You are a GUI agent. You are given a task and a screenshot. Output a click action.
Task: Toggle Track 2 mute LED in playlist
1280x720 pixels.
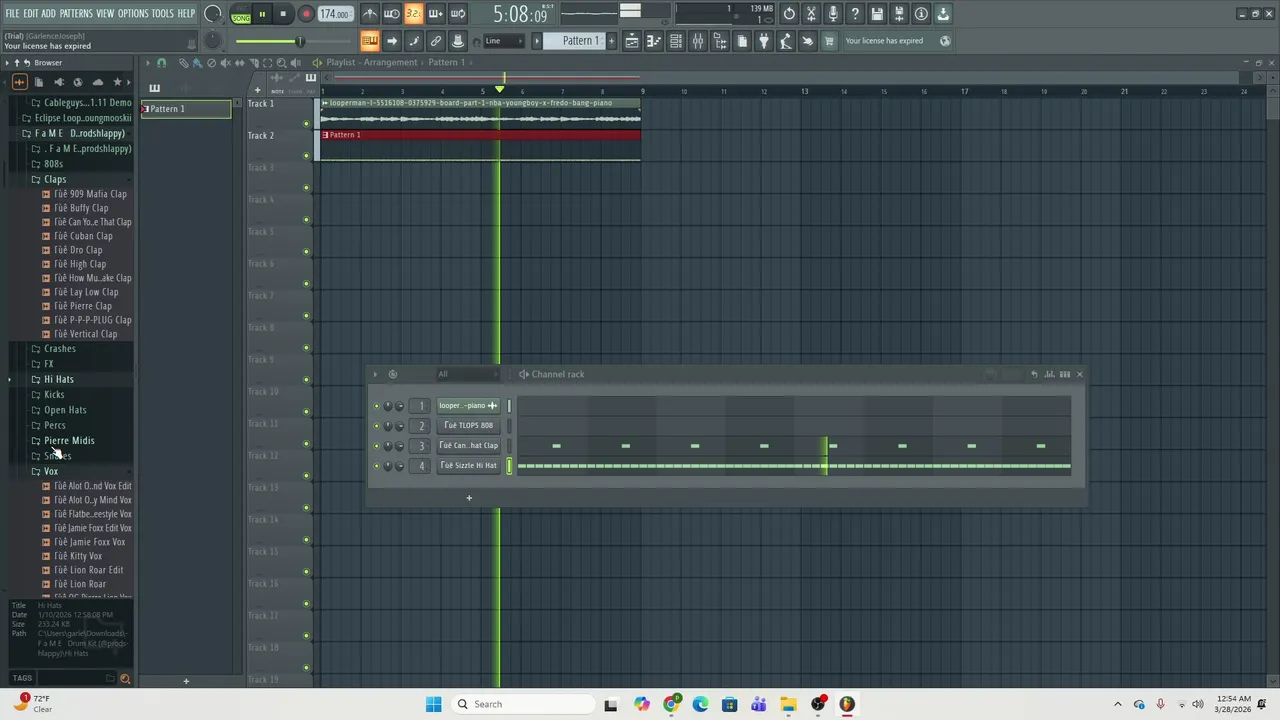[x=306, y=156]
